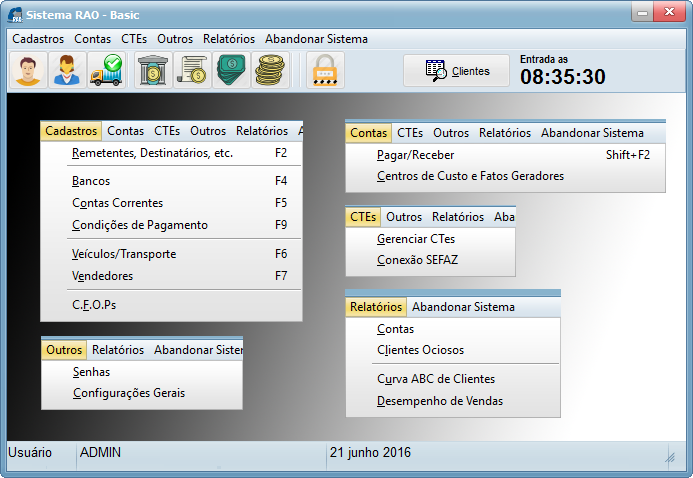693x478 pixels.
Task: Select Remetentes, Destinatários, etc. entry
Action: [x=171, y=153]
